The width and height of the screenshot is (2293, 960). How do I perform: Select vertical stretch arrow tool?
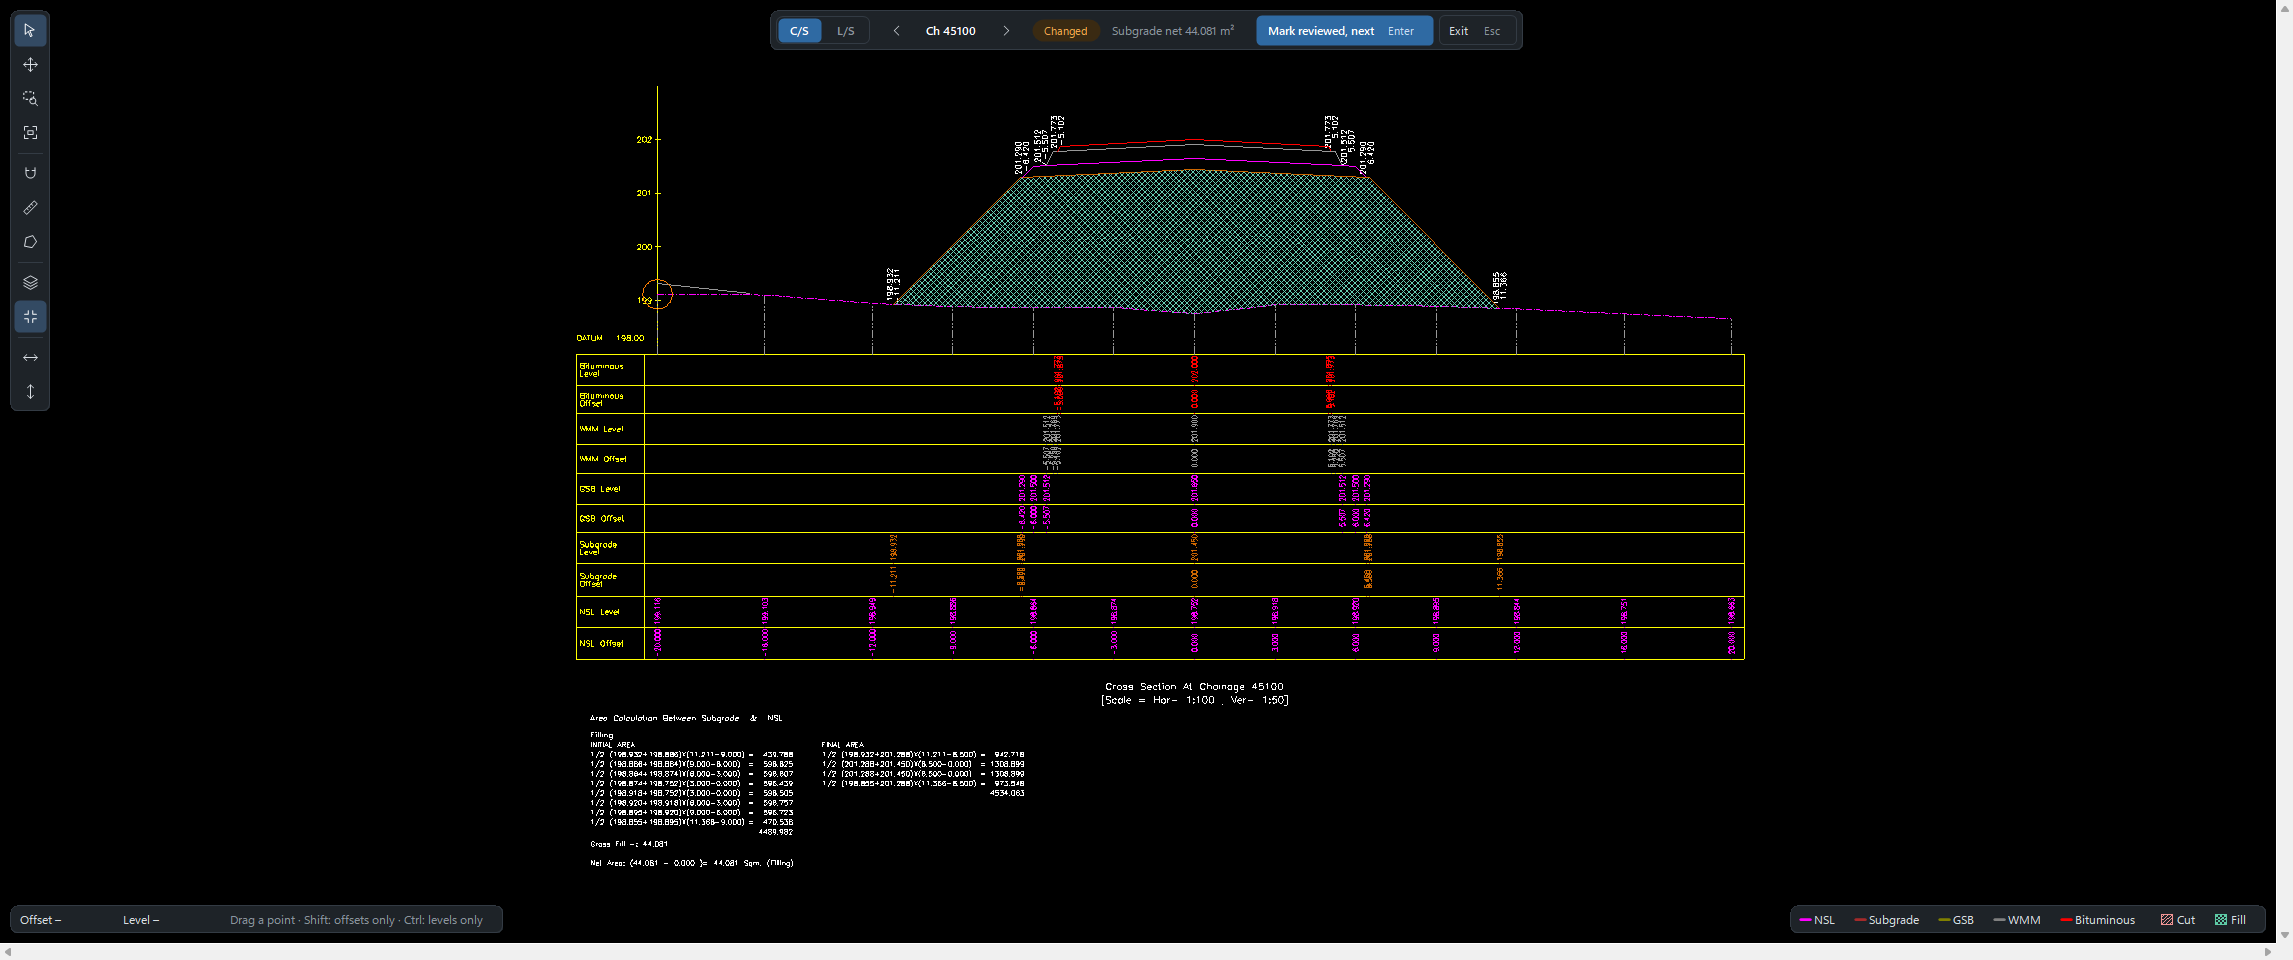coord(30,392)
